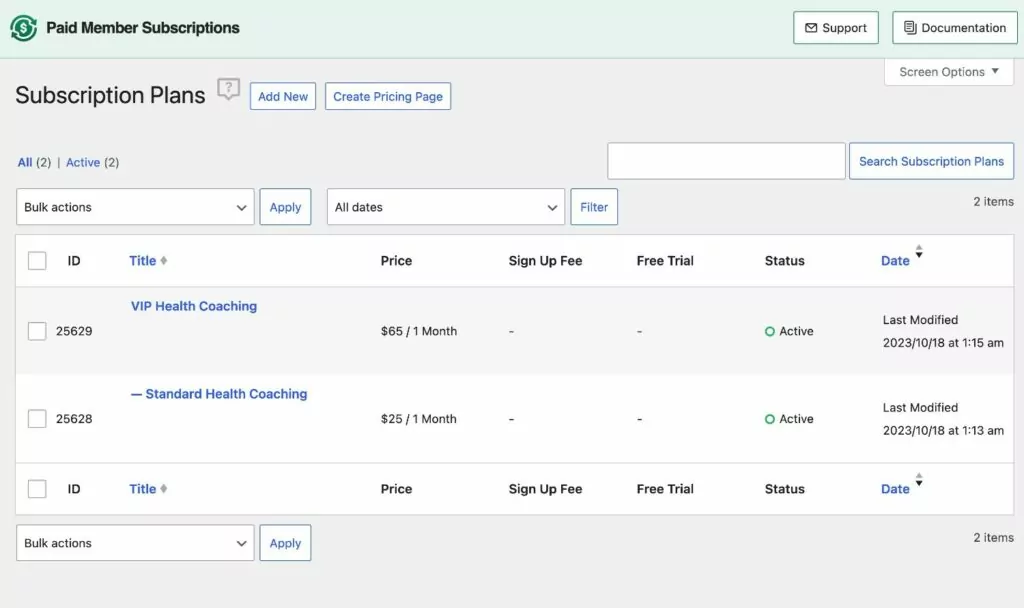The image size is (1024, 608).
Task: Click the date 2023/10/18 at 1:13 am
Action: coord(943,430)
